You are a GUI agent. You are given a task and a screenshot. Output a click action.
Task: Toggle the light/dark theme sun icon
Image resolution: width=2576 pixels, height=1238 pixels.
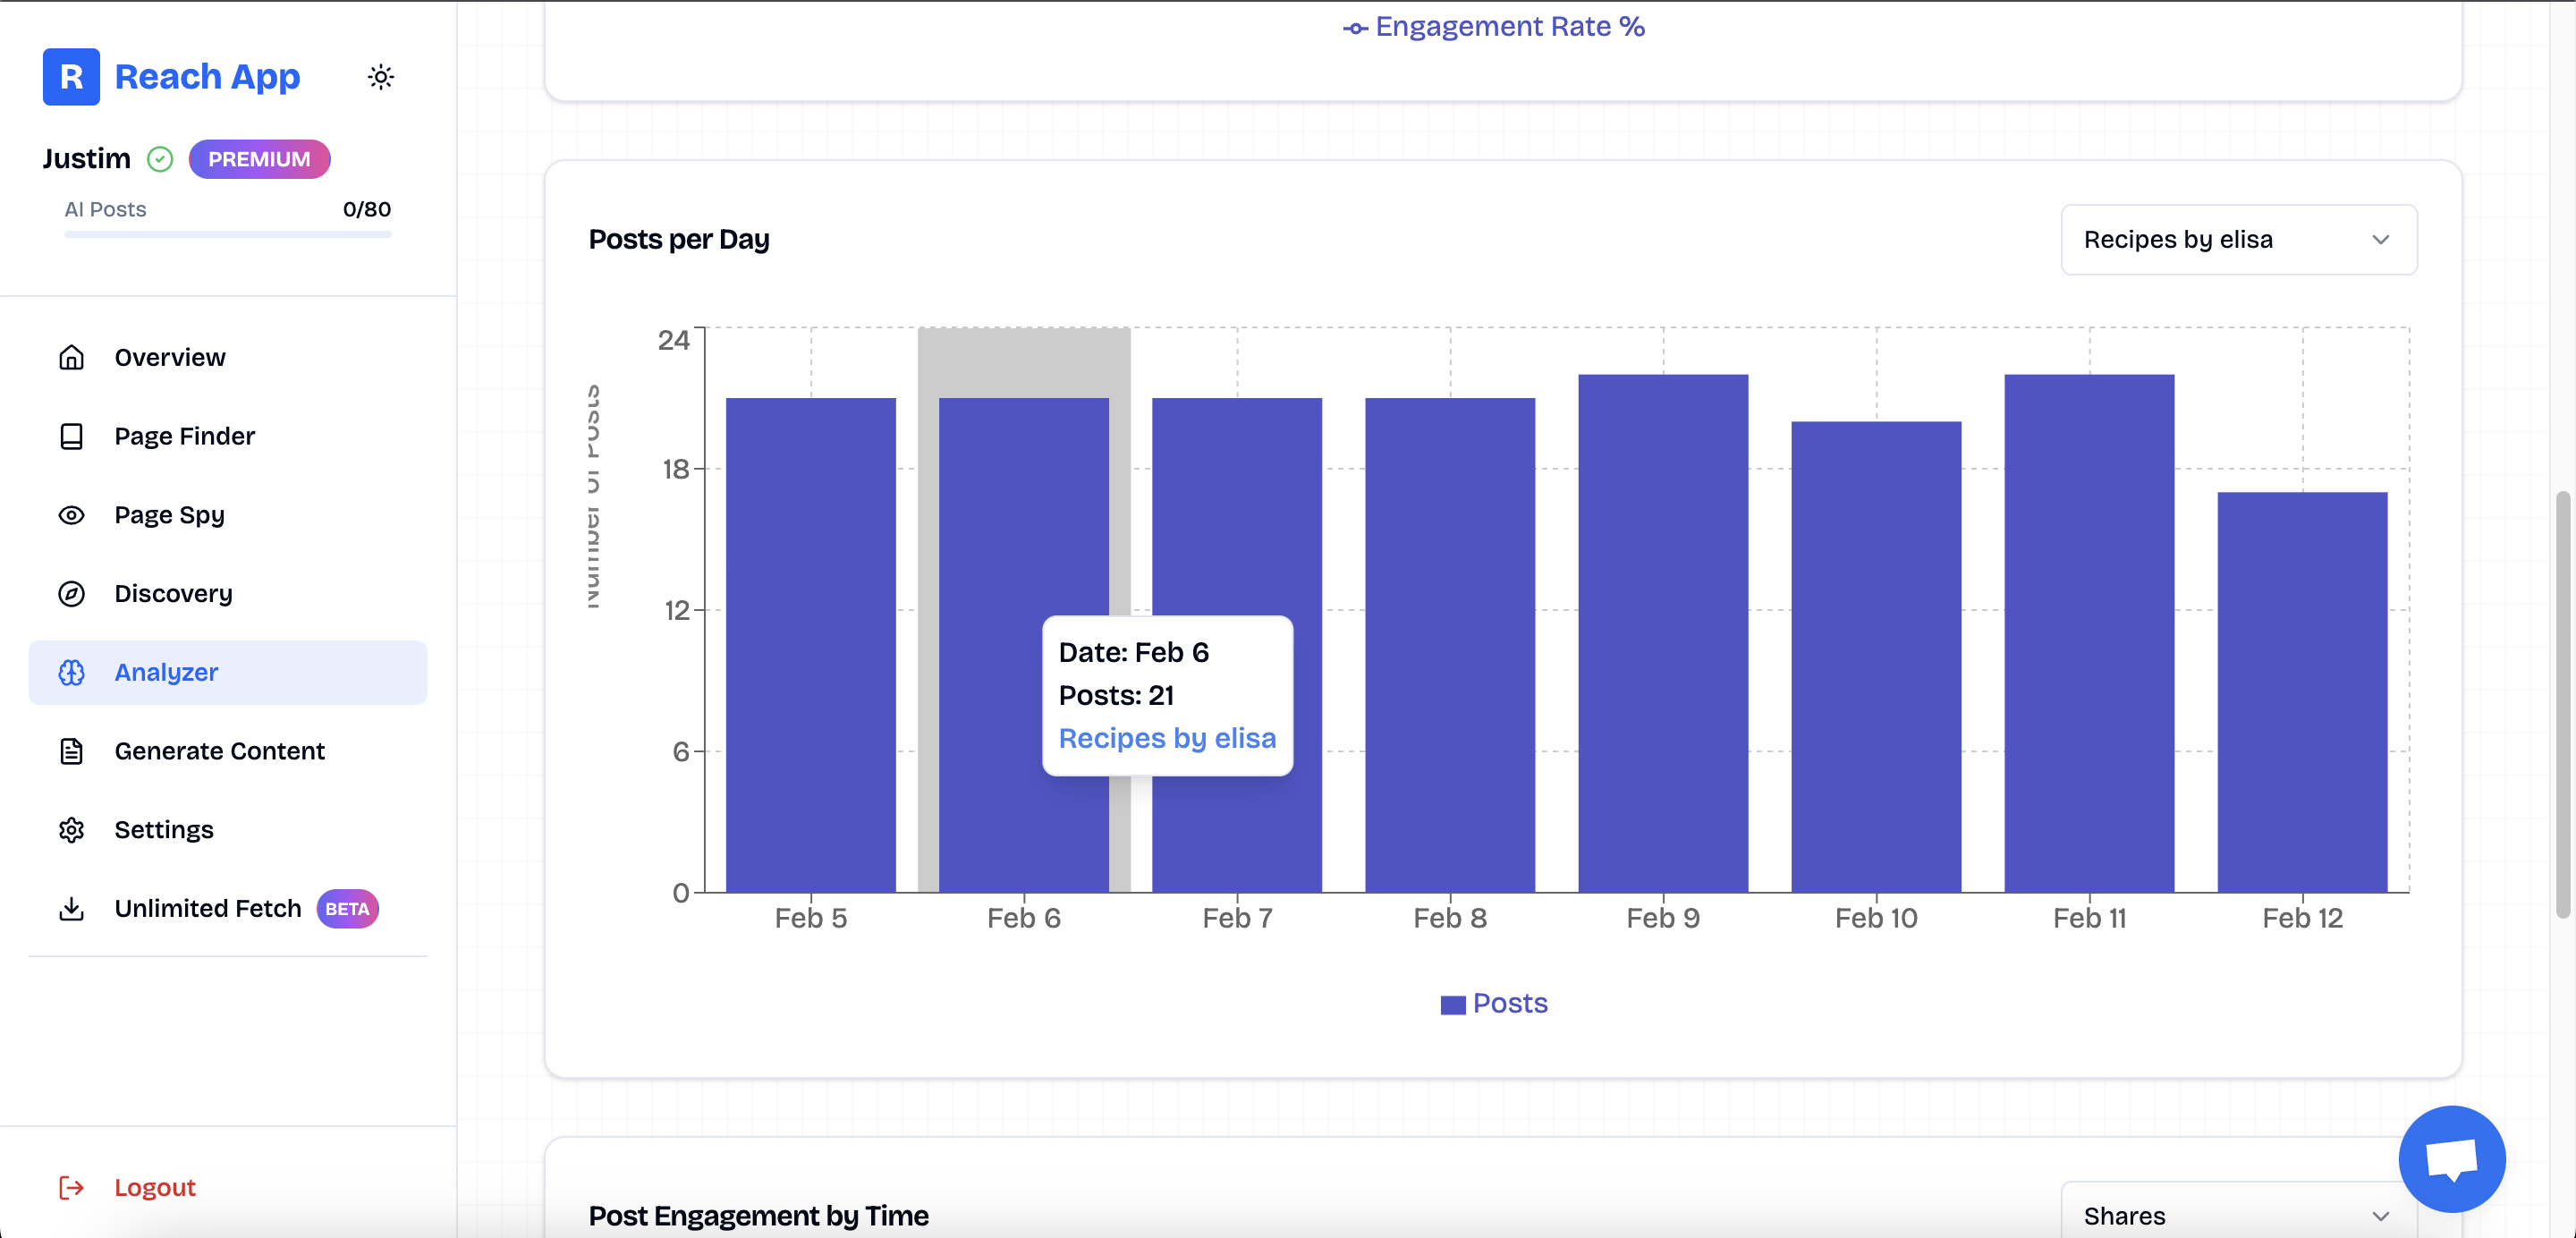[x=381, y=77]
